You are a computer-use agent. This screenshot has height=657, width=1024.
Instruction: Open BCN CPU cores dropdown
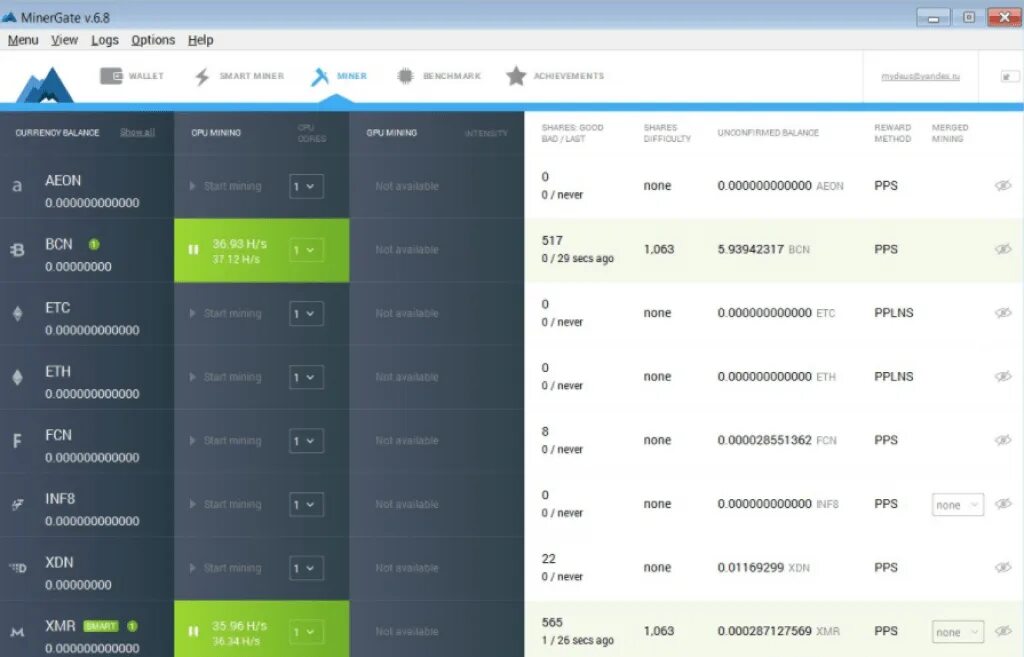point(306,250)
